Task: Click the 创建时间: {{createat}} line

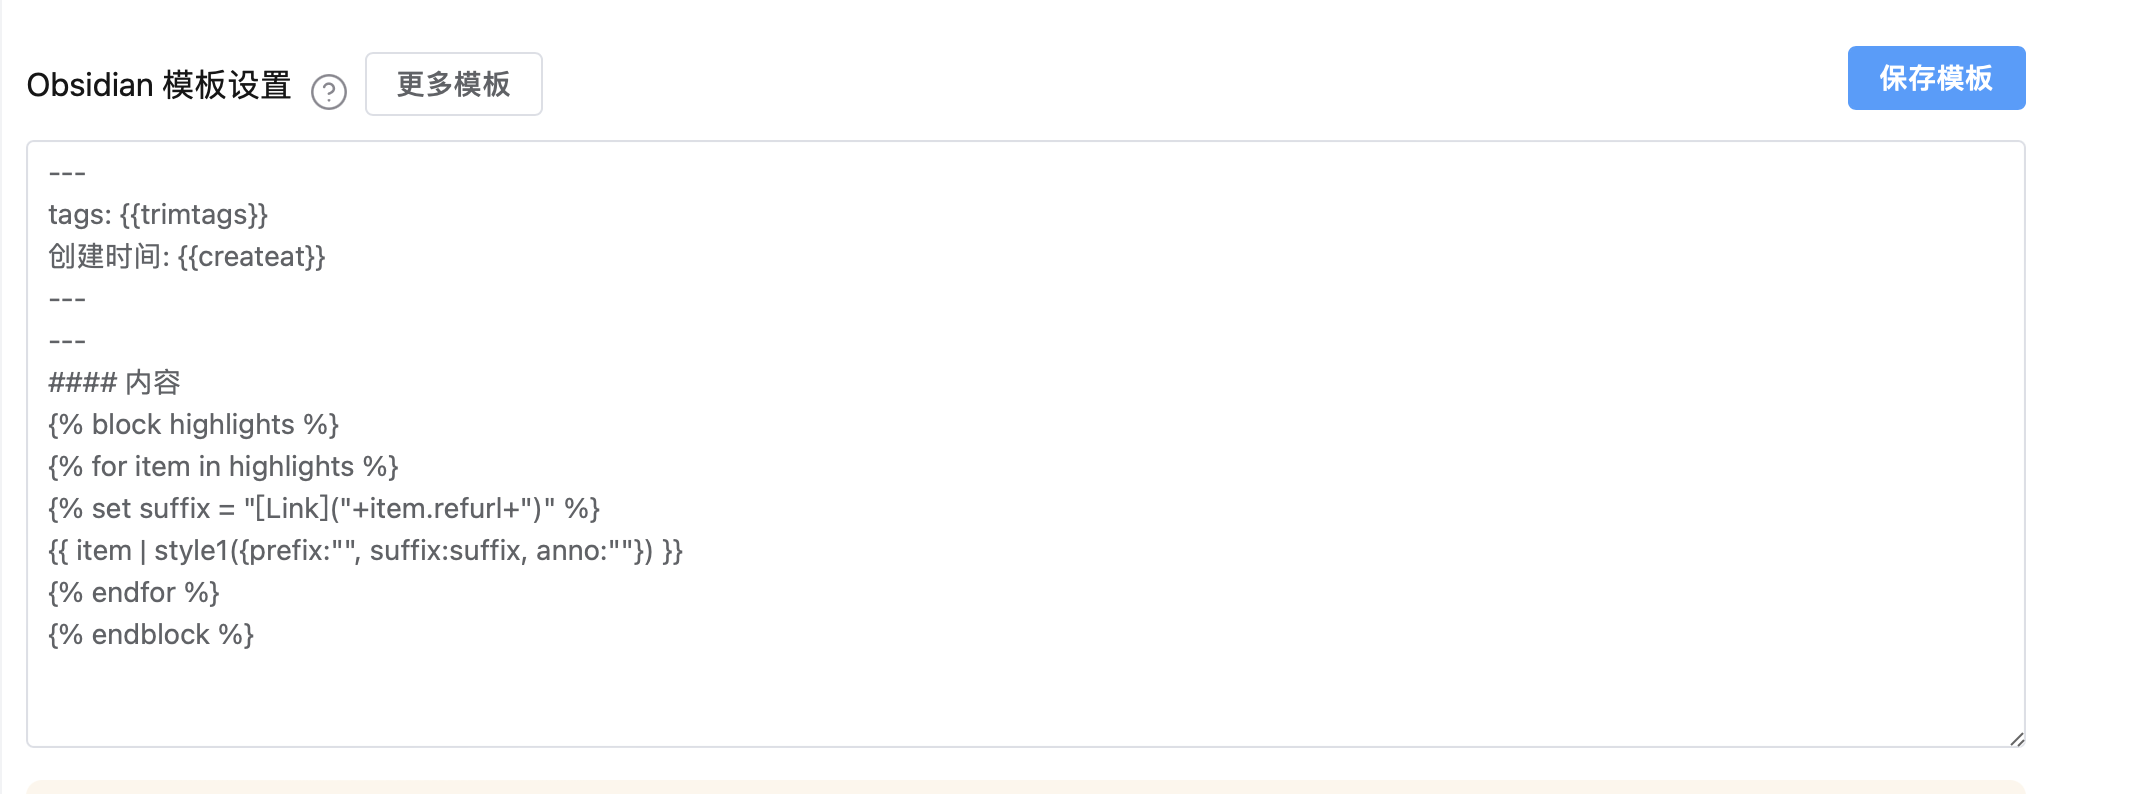Action: click(x=187, y=257)
